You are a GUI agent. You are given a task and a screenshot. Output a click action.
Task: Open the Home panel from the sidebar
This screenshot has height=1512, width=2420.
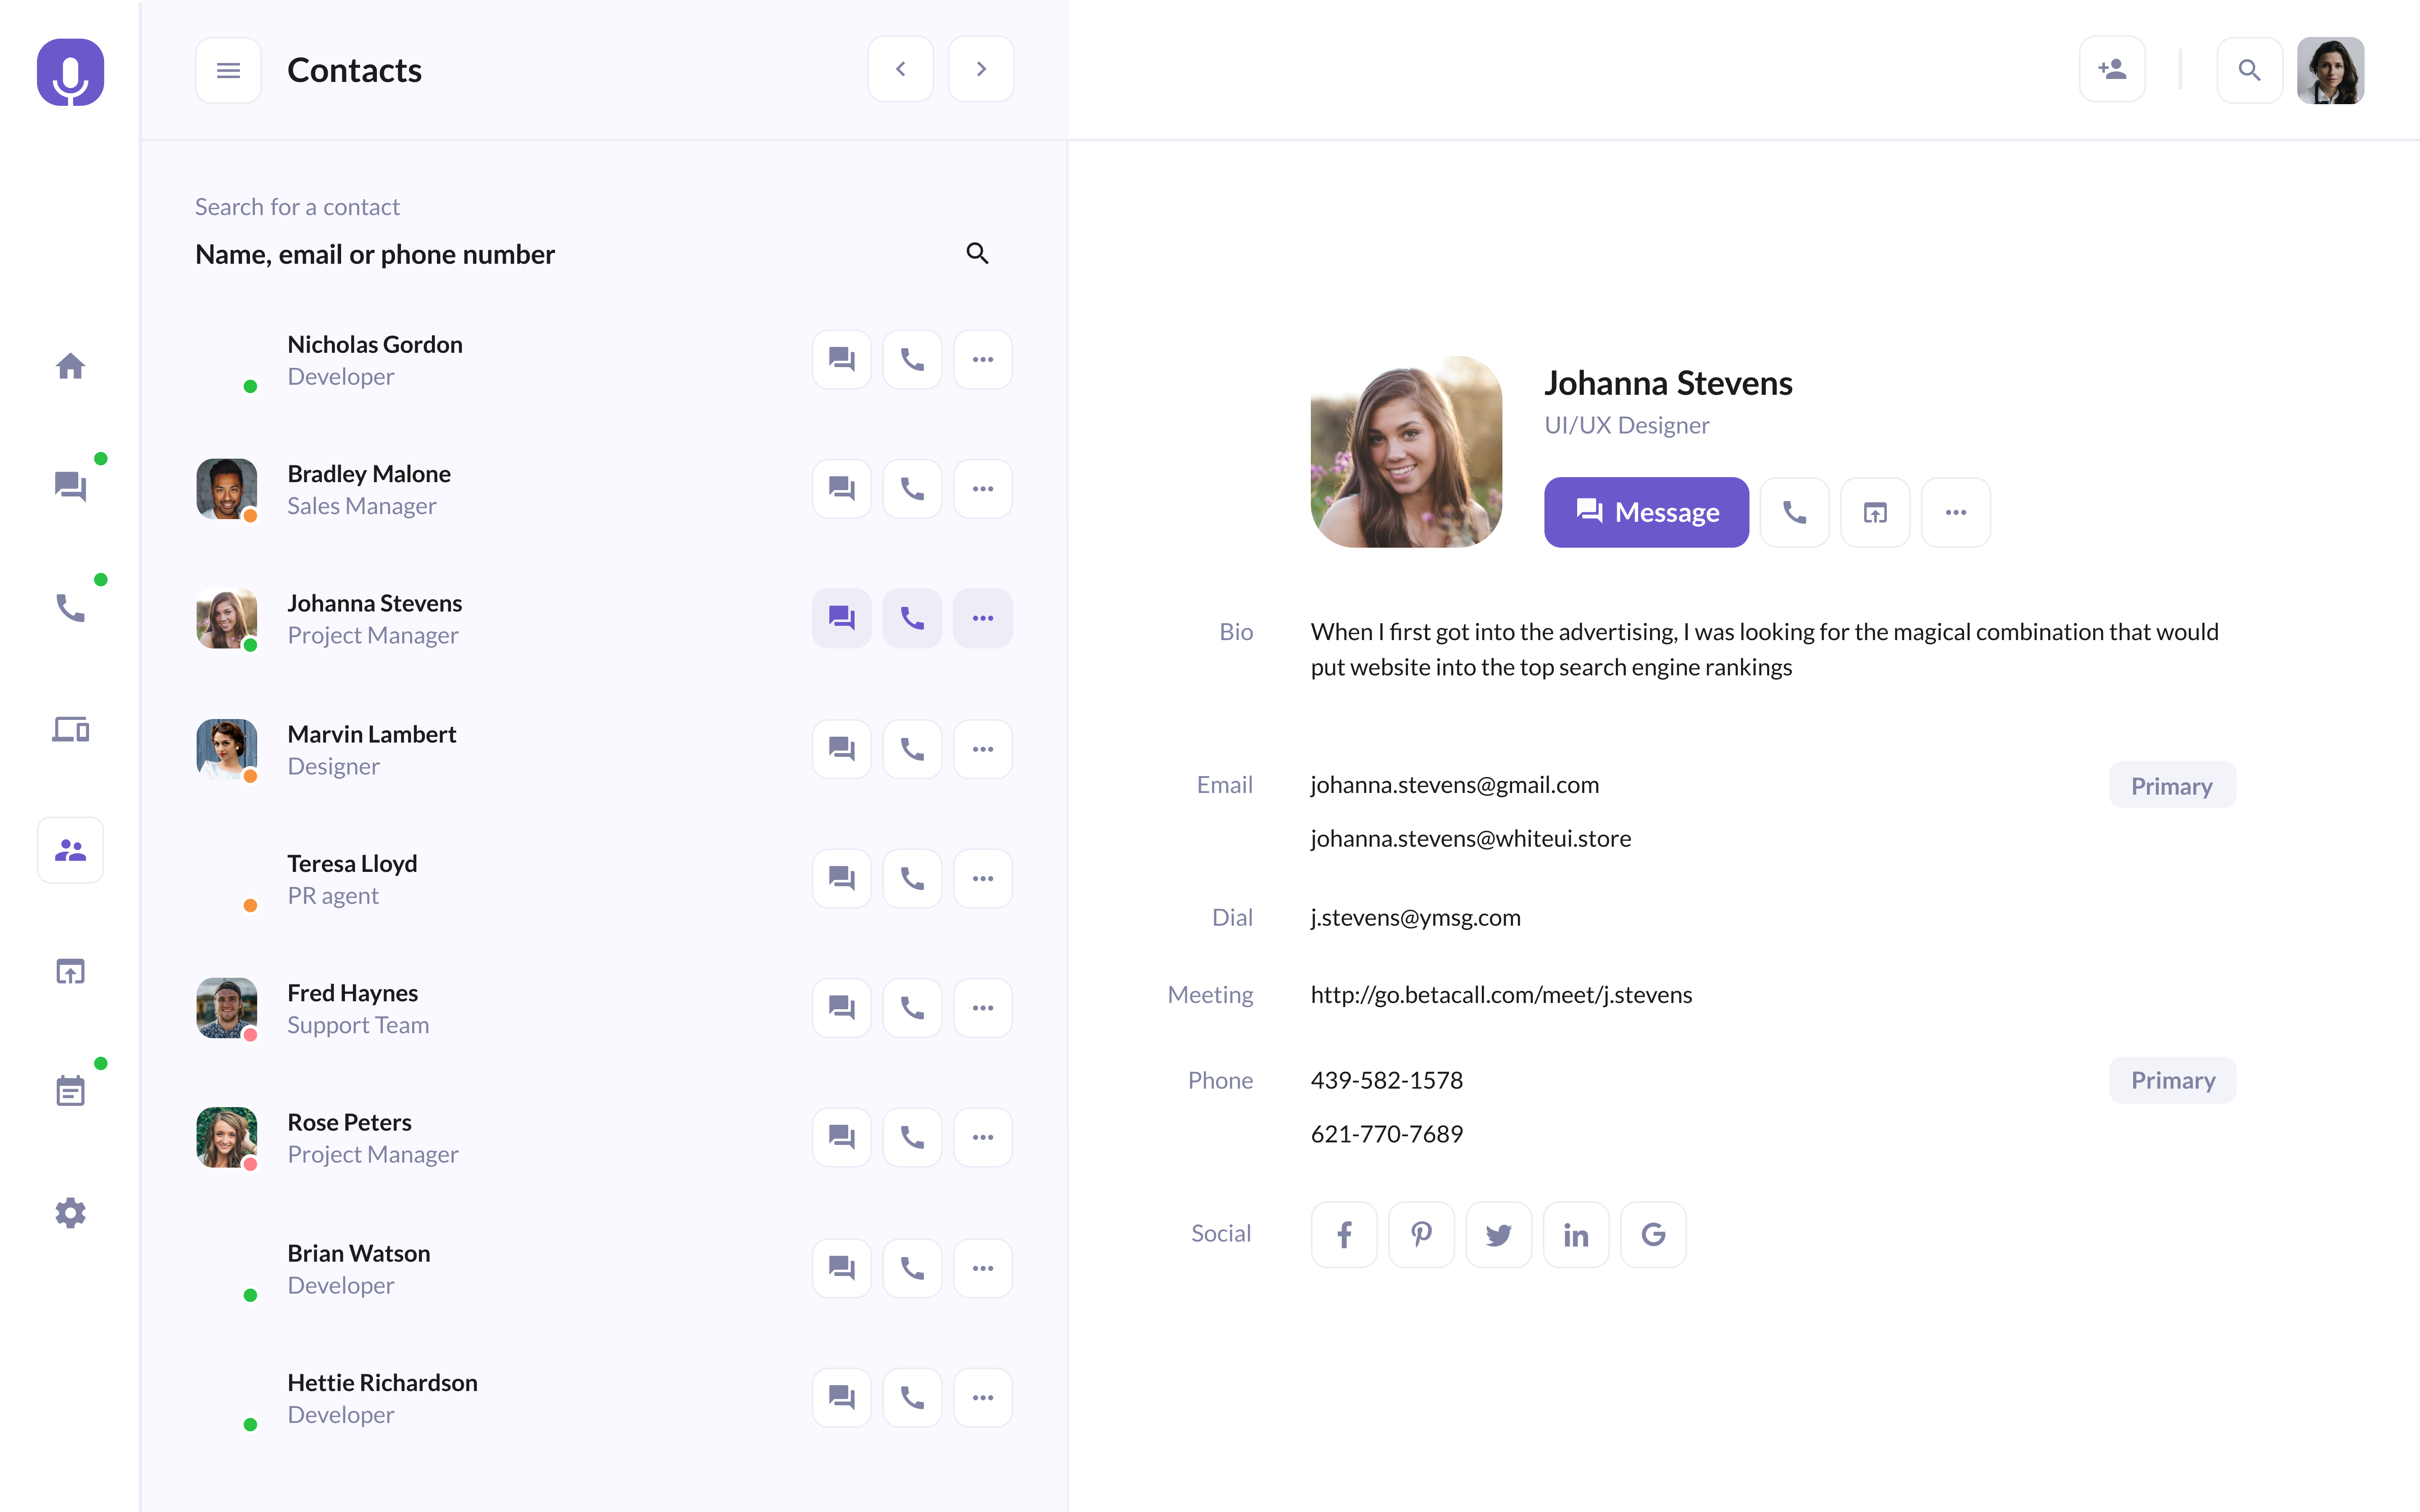click(70, 366)
